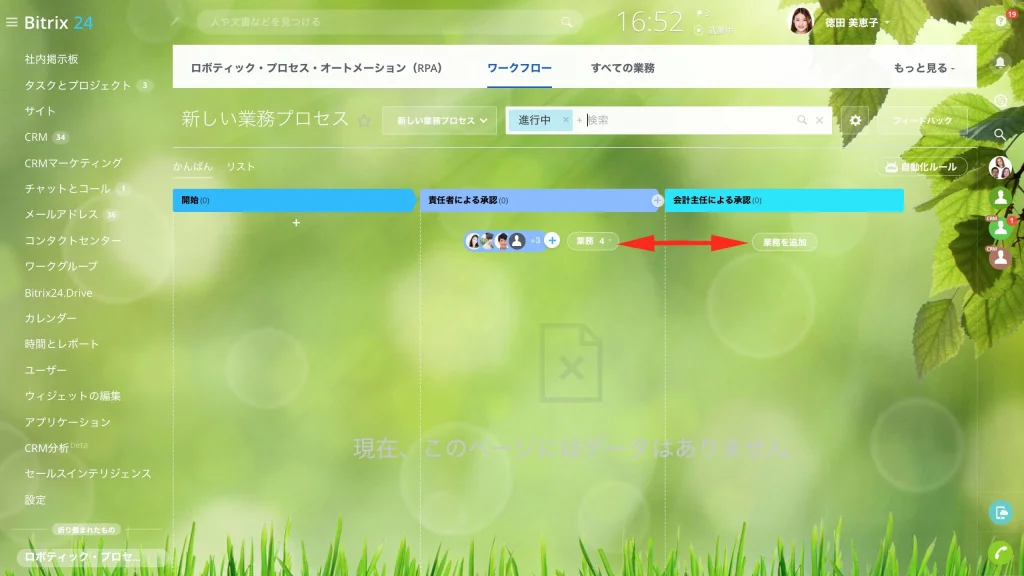Open the 新しい業務プロセス dropdown button

pyautogui.click(x=440, y=120)
